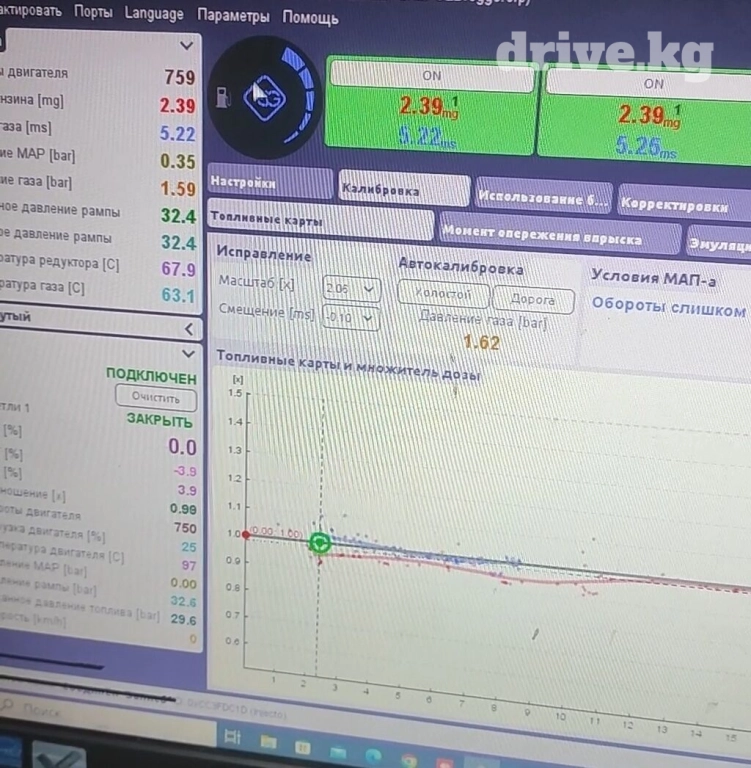
Task: Open the Порты menu
Action: click(x=93, y=13)
